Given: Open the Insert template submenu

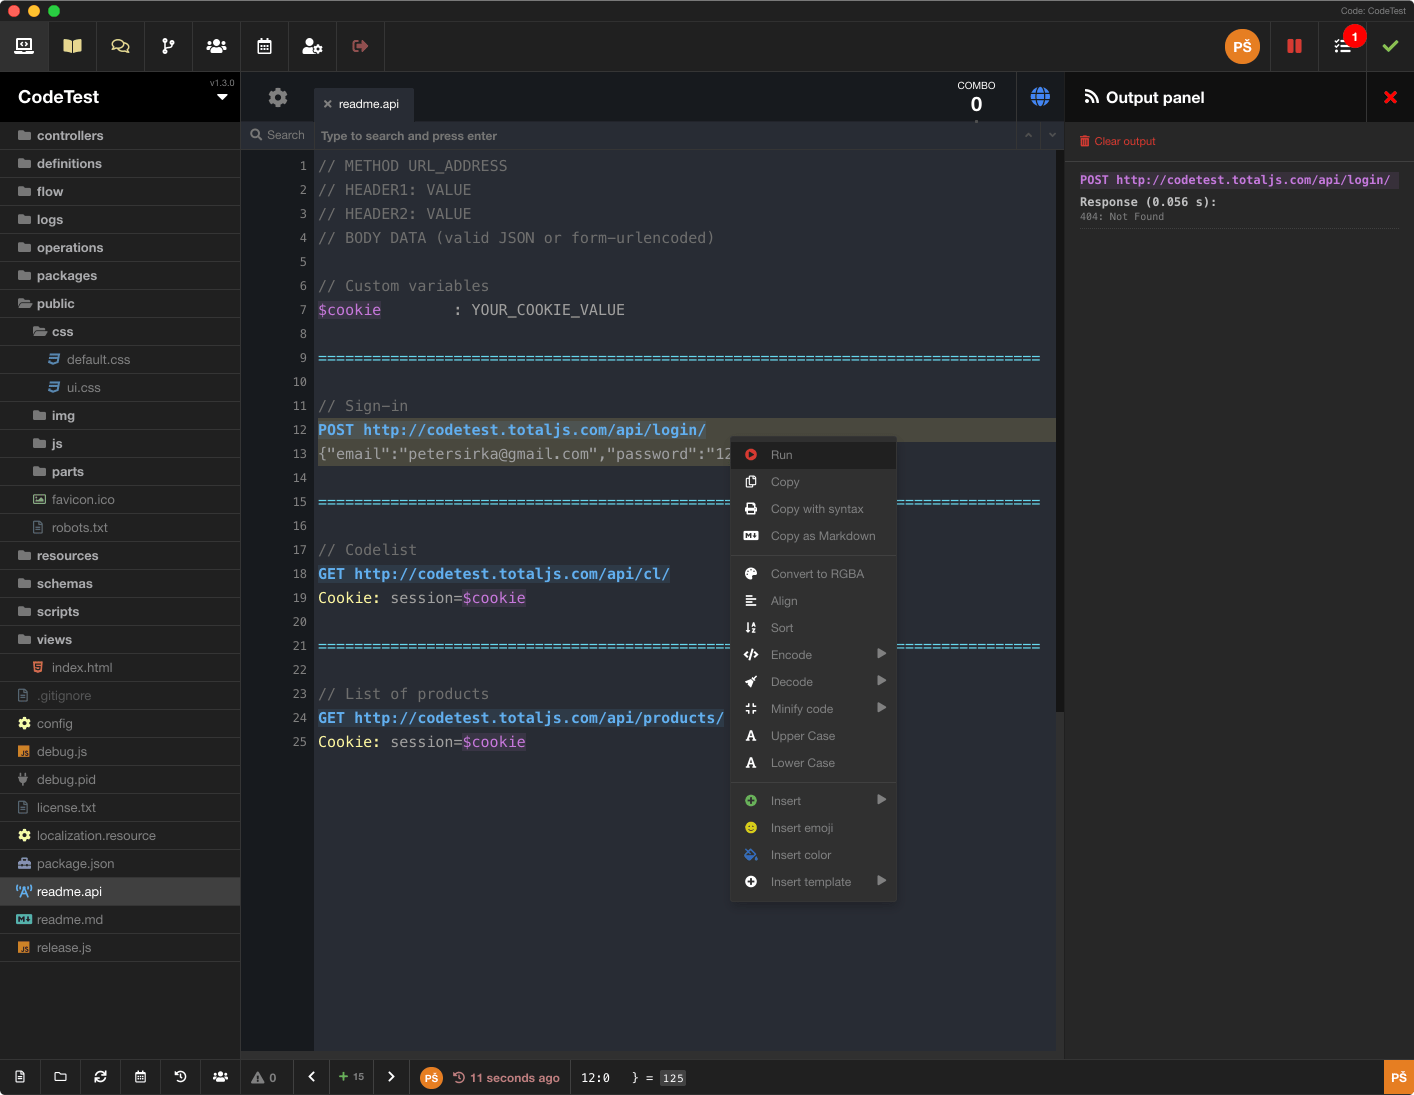Looking at the screenshot, I should 813,881.
